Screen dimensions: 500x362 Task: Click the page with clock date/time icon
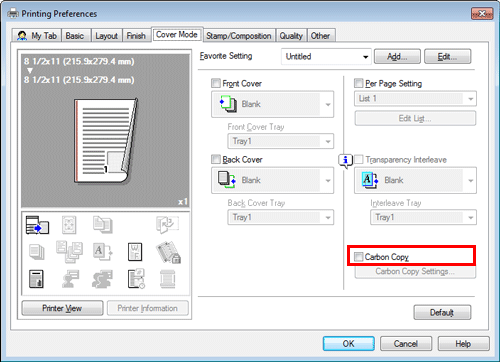click(136, 279)
